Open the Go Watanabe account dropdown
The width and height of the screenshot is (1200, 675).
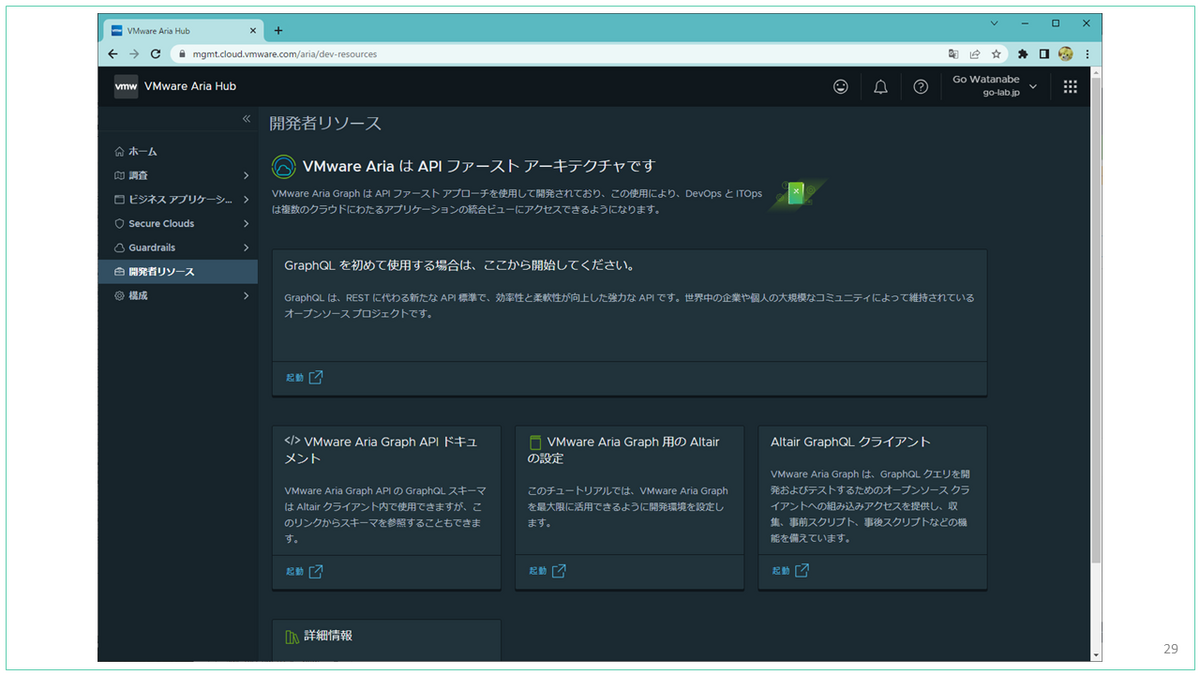coord(994,87)
